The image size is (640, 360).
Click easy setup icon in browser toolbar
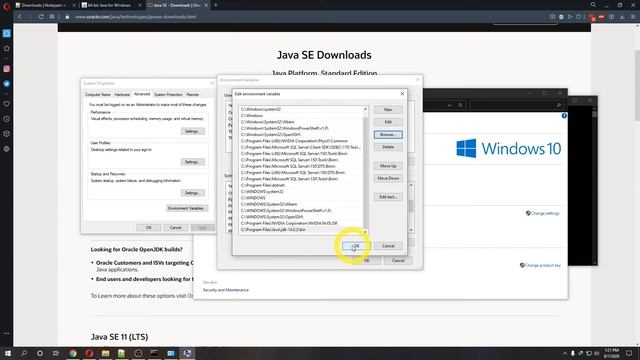pos(633,17)
